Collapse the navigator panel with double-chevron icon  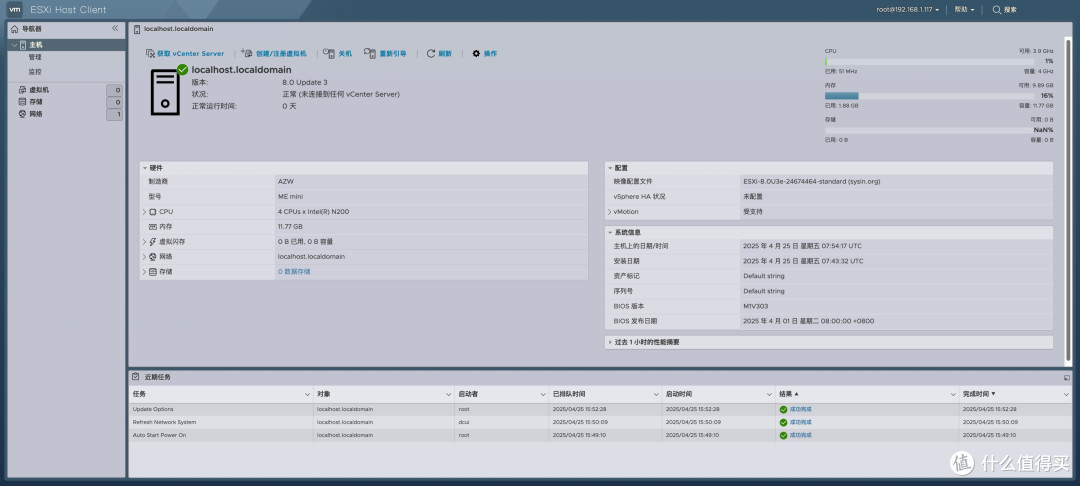[115, 28]
